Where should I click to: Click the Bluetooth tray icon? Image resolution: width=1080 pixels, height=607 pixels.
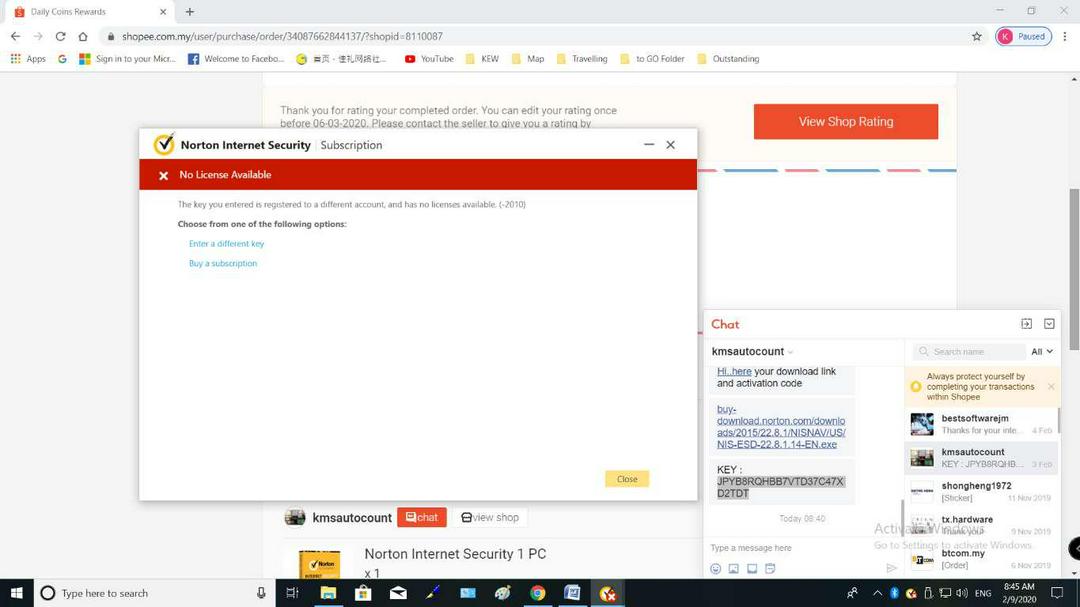tap(894, 593)
